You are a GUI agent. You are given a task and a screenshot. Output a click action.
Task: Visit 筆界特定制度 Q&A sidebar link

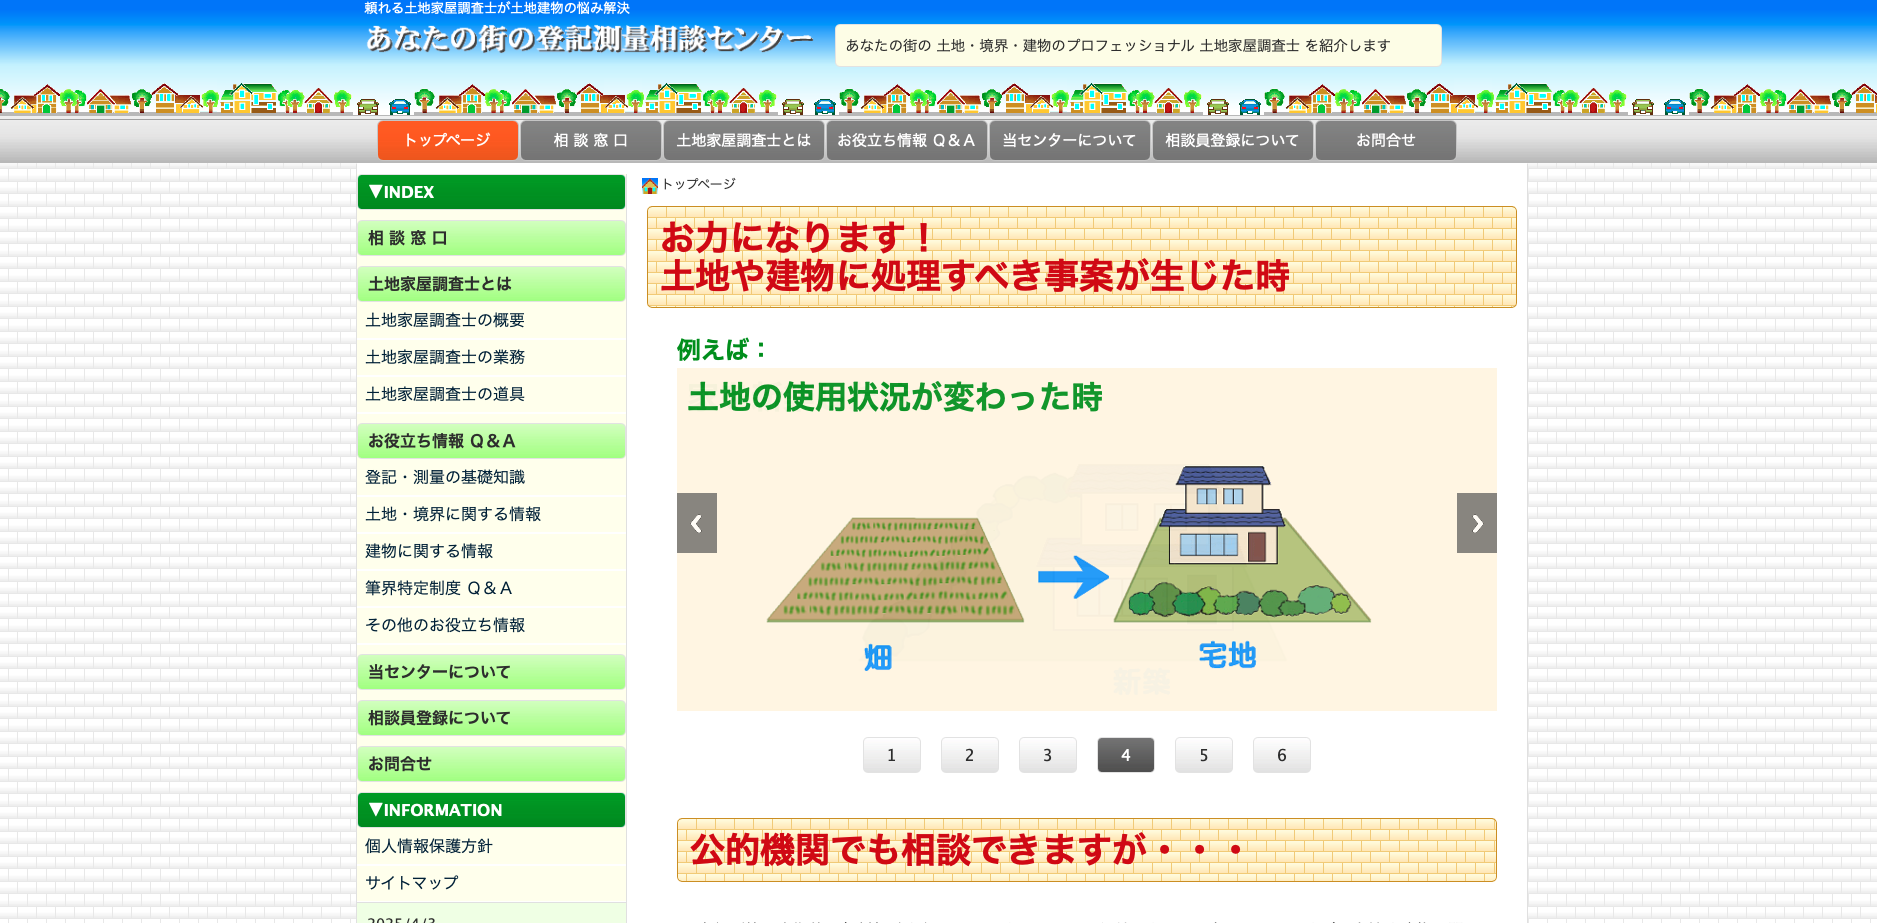tap(439, 588)
